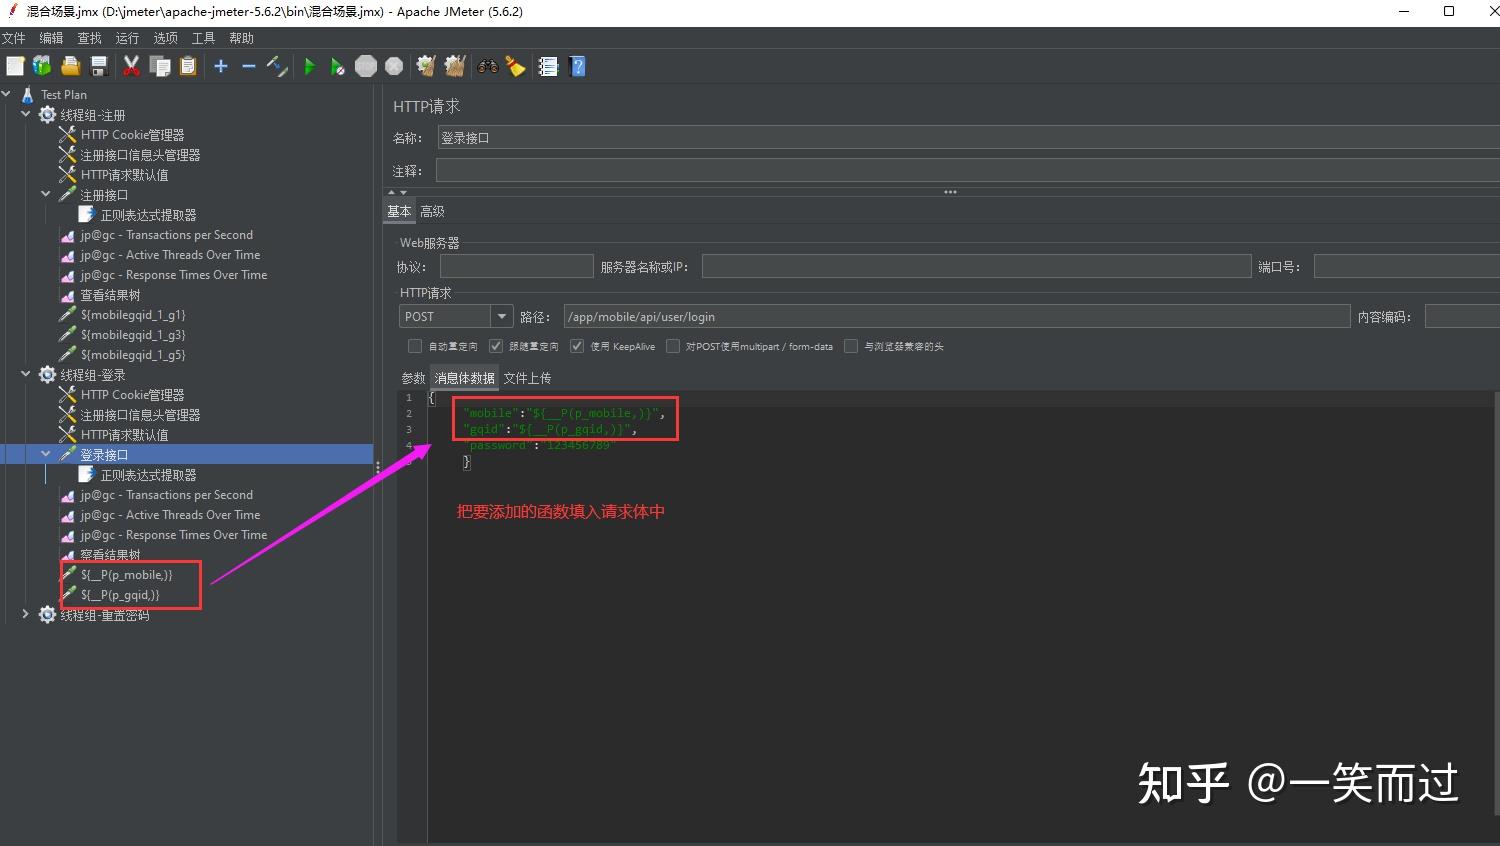Image resolution: width=1500 pixels, height=846 pixels.
Task: Open the 文件 menu
Action: (13, 38)
